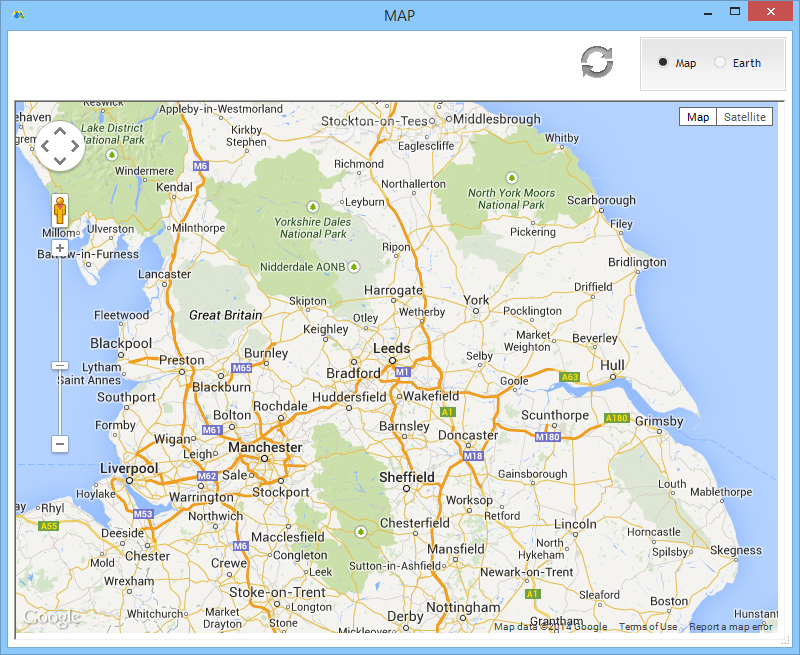800x655 pixels.
Task: Click the Peak District tree icon near Macclesfield
Action: (x=361, y=532)
